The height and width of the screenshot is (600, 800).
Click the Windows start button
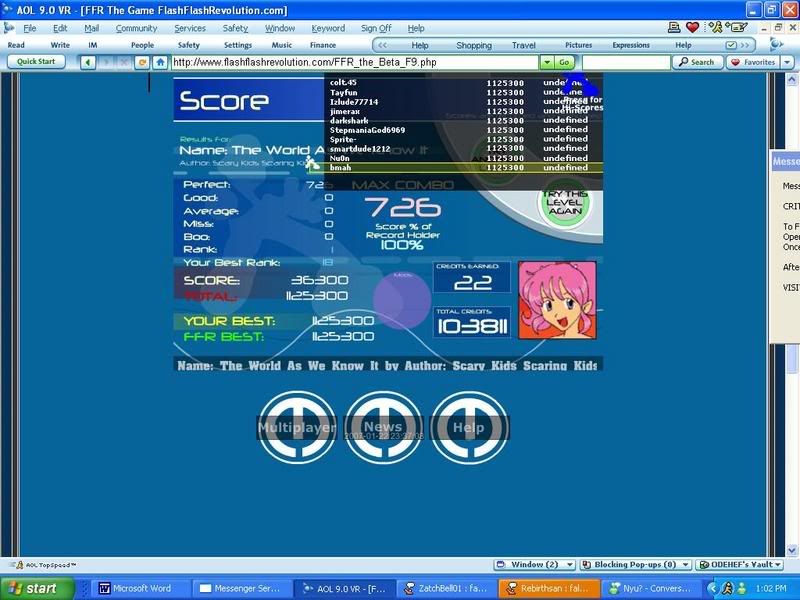tap(37, 588)
